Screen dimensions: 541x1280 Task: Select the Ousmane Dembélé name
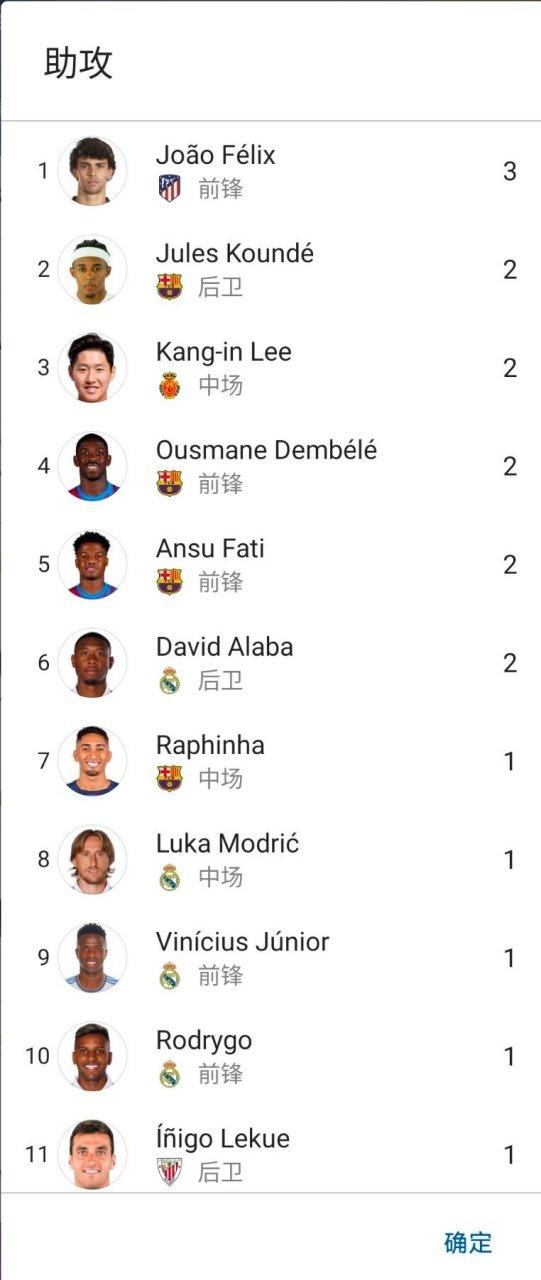[x=266, y=451]
